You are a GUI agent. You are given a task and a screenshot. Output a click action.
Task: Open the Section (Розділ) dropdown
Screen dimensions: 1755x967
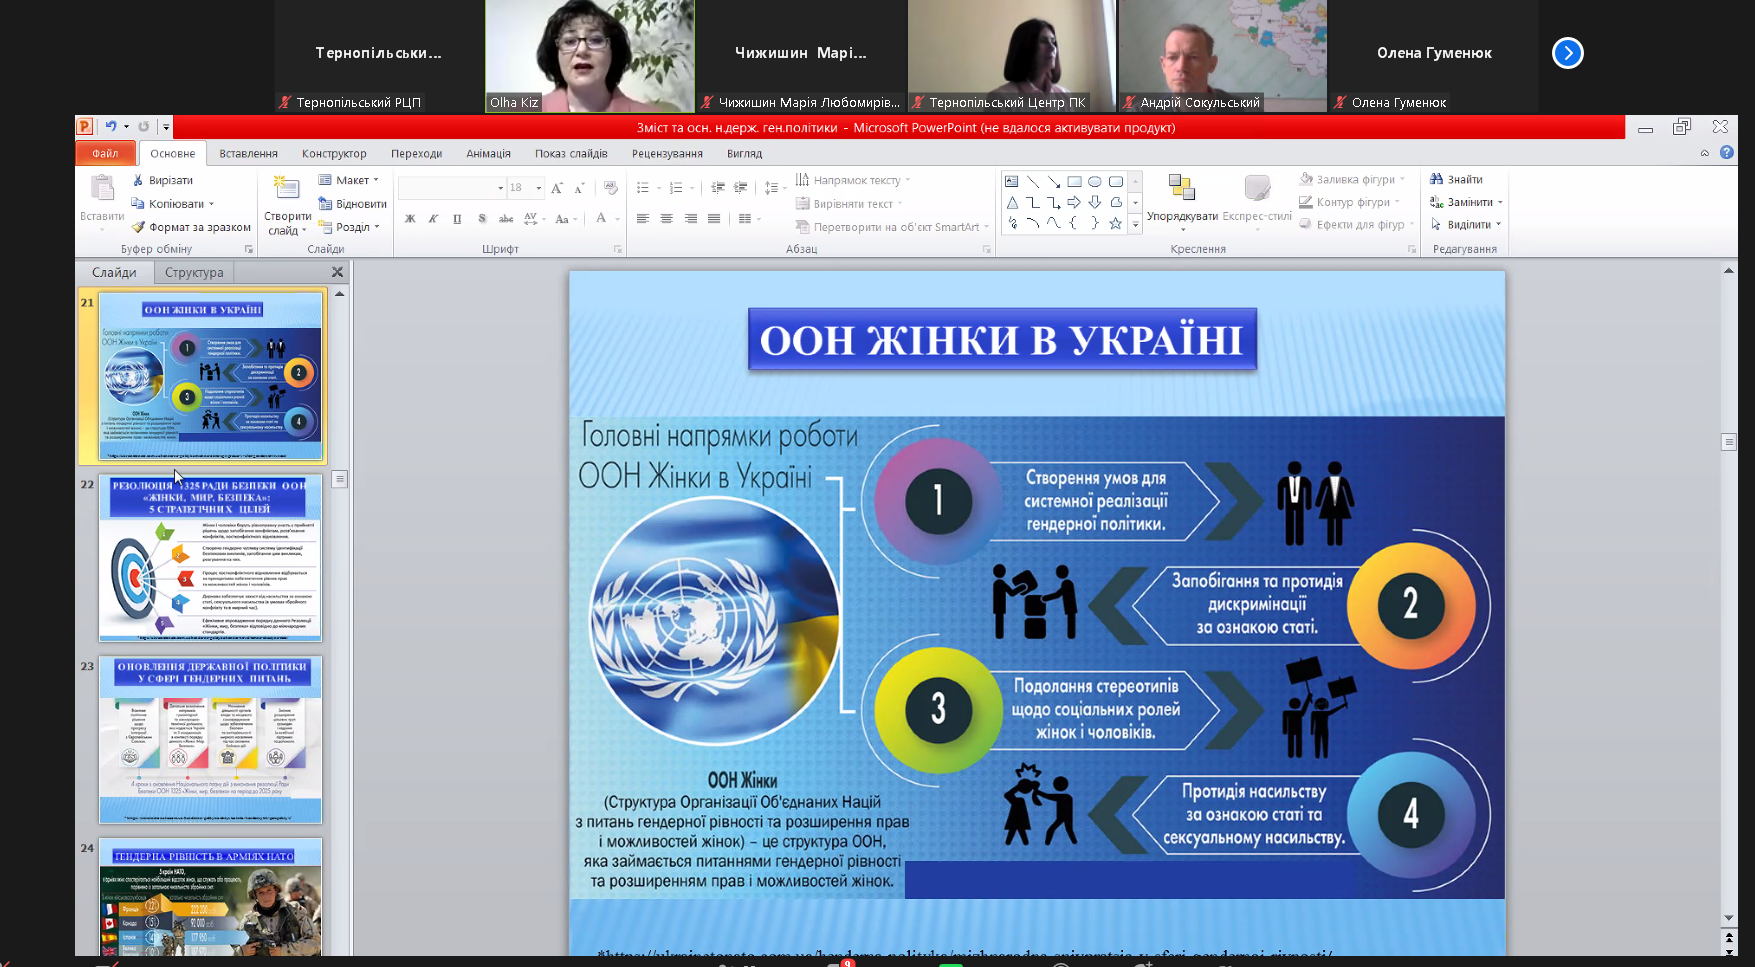[x=349, y=227]
